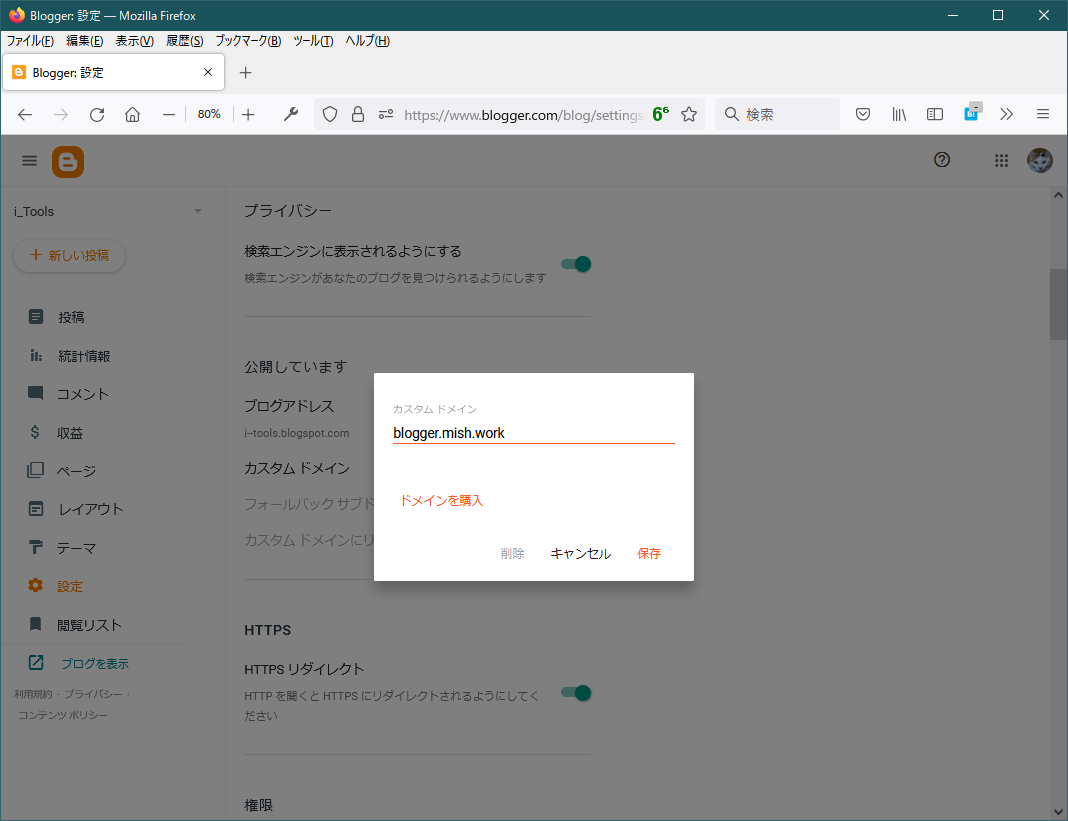
Task: Open the Library bookshelf icon
Action: pos(899,114)
